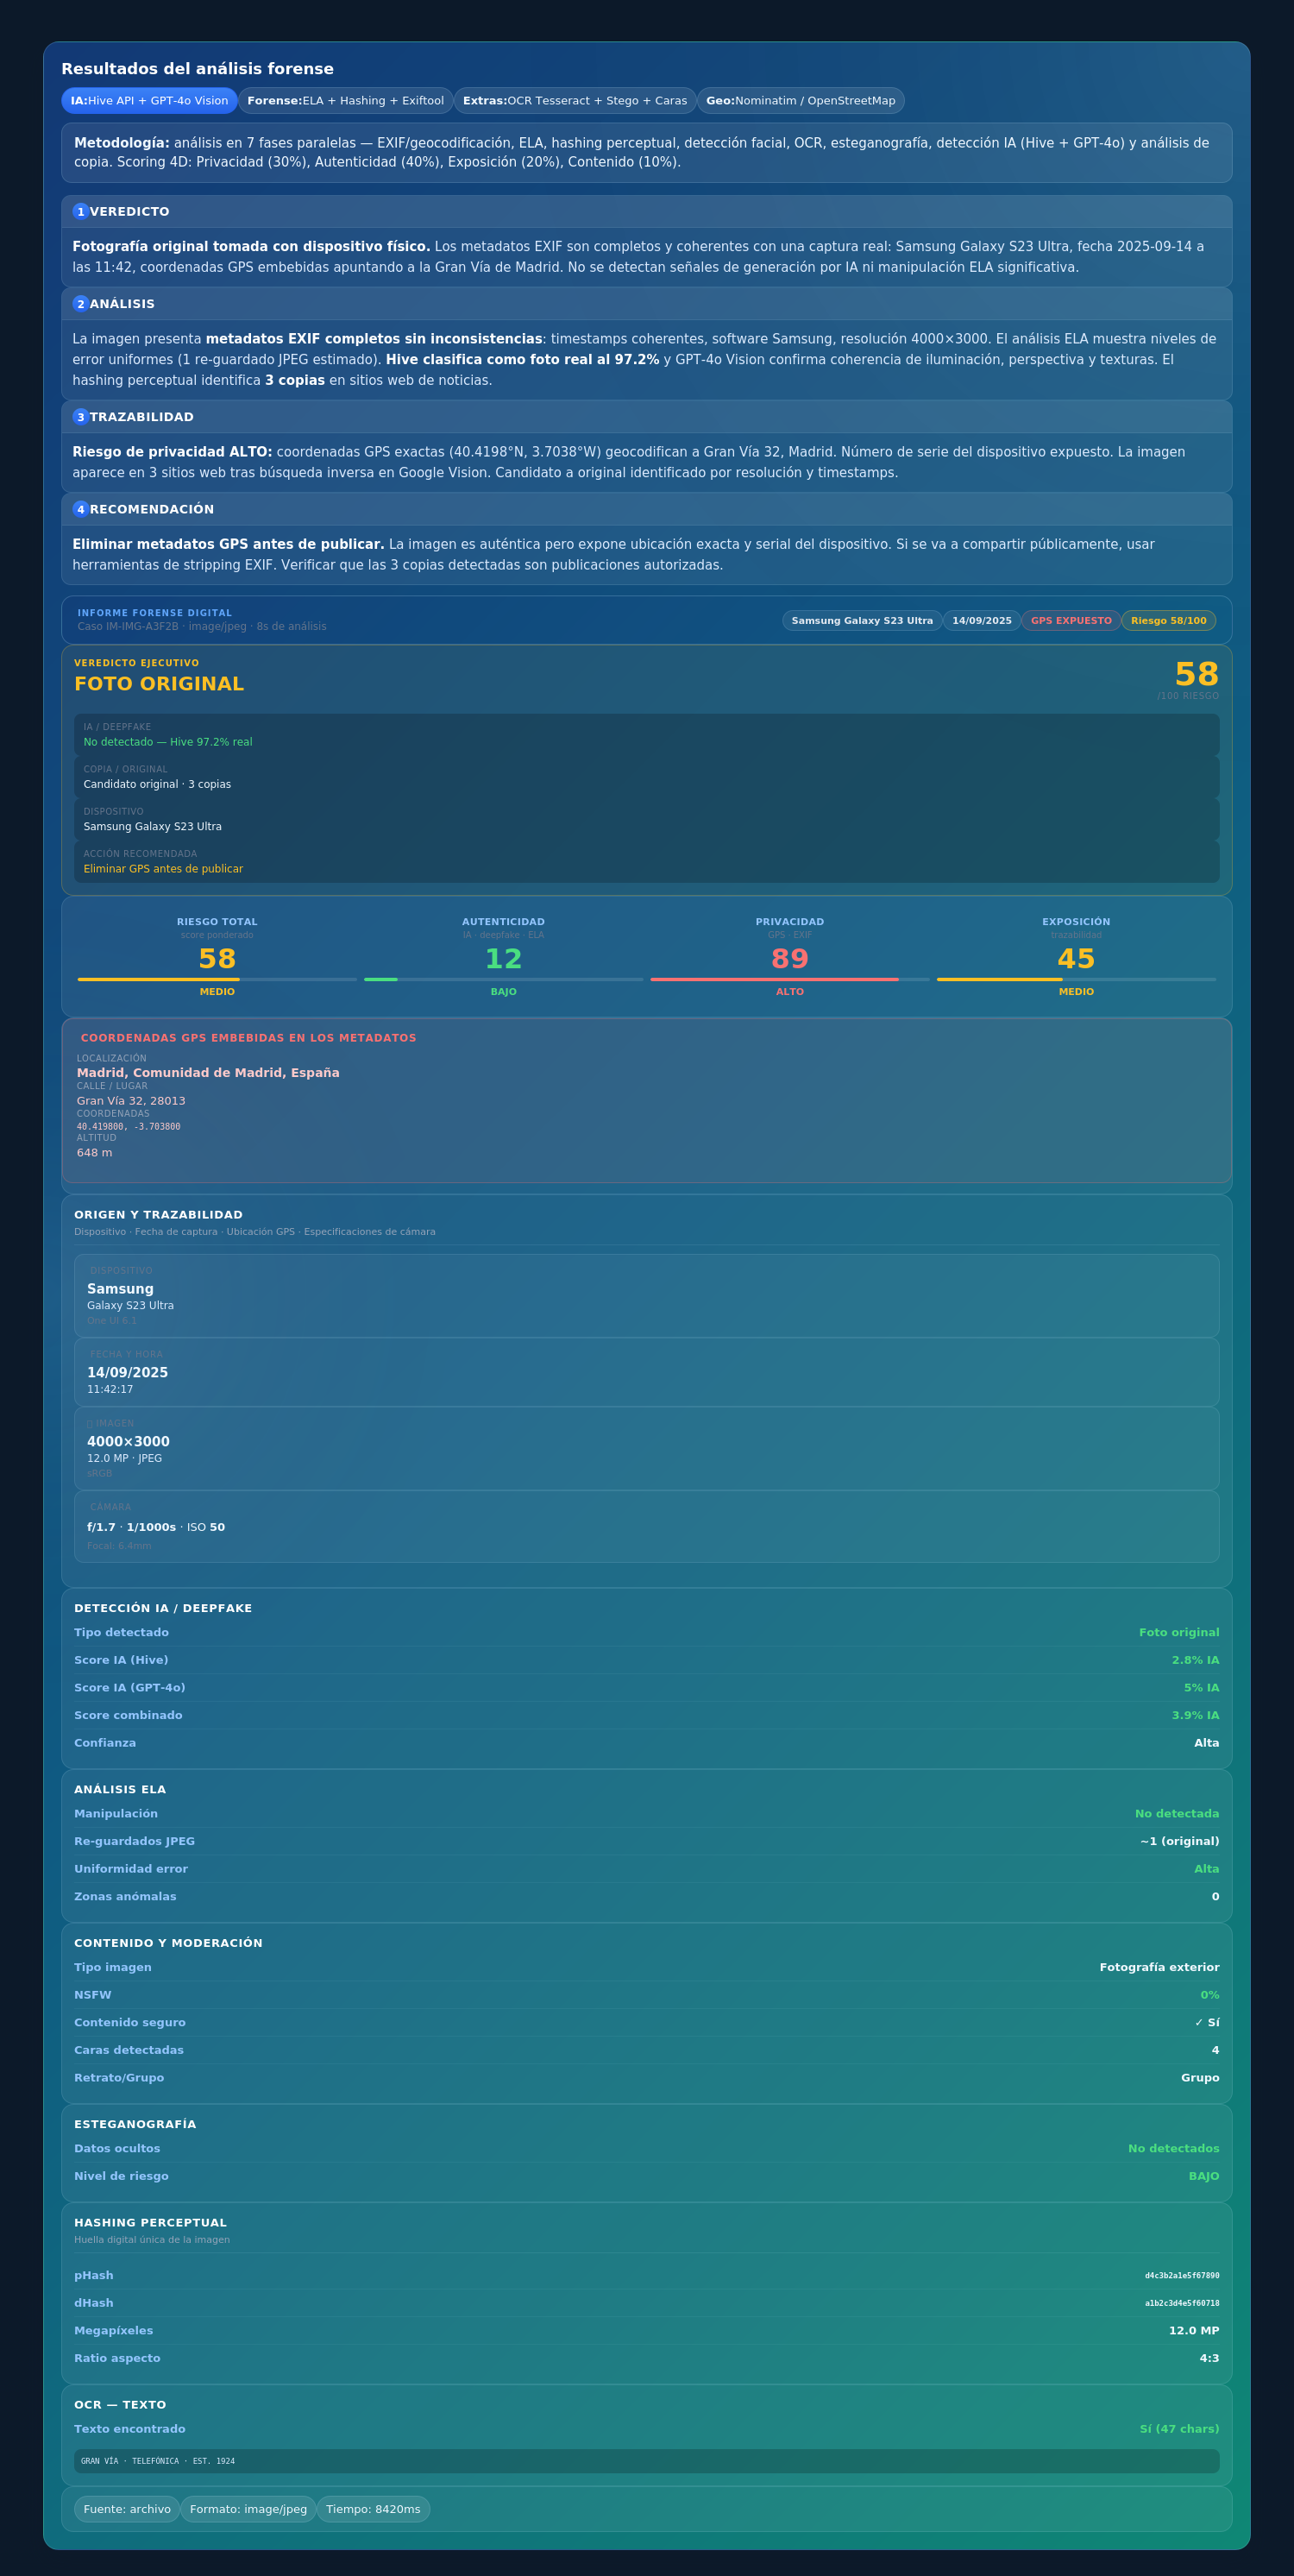The height and width of the screenshot is (2576, 1294).
Task: Click the 14/09/2025 date badge
Action: 982,621
